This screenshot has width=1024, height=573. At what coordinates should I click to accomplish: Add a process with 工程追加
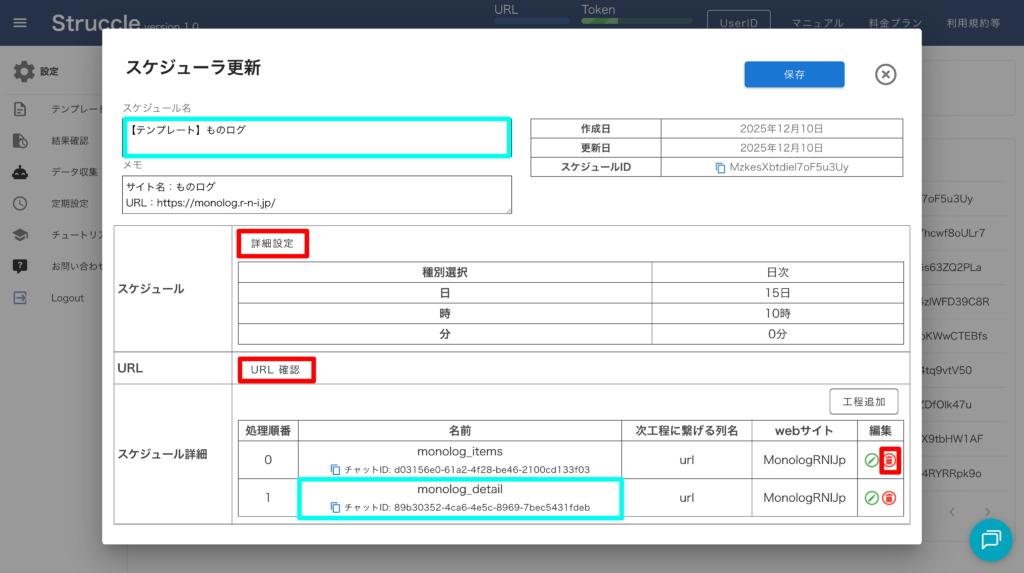pos(863,402)
